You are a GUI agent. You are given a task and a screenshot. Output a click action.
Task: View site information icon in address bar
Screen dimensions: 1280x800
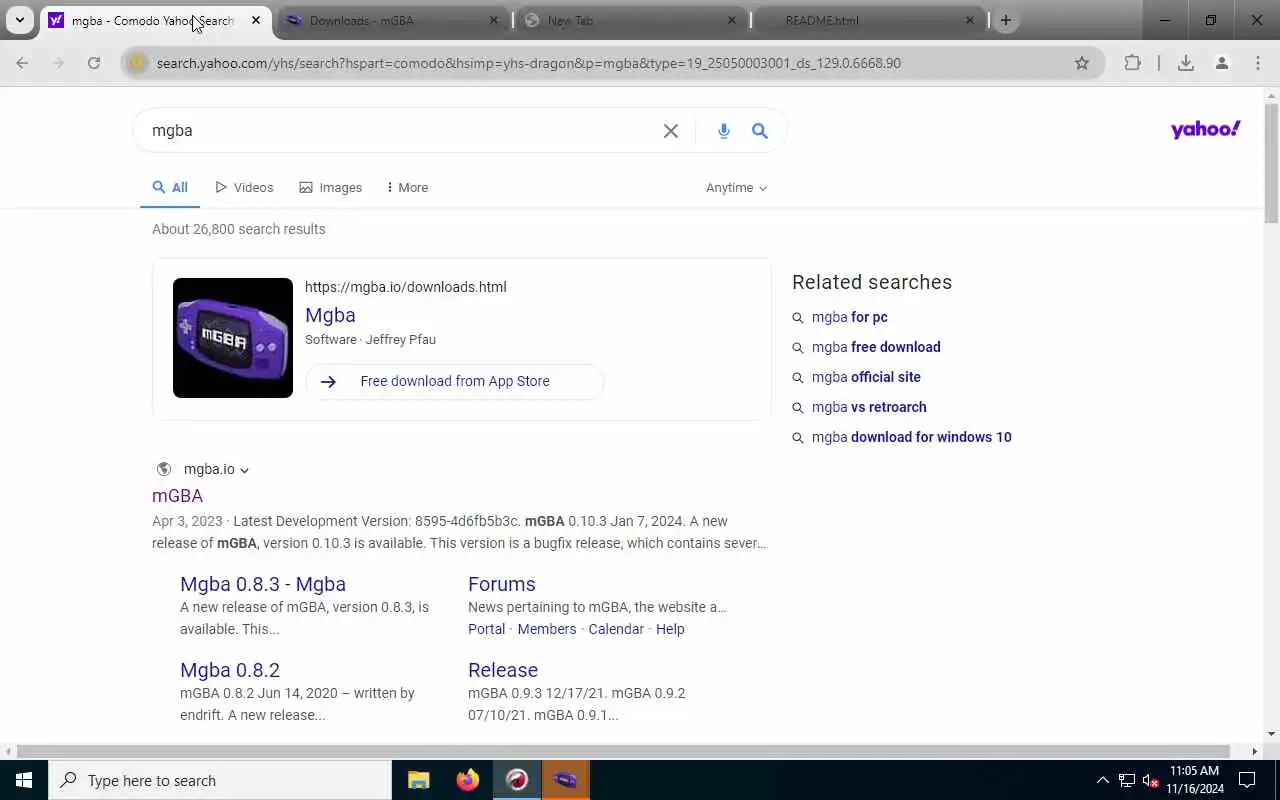pos(138,63)
